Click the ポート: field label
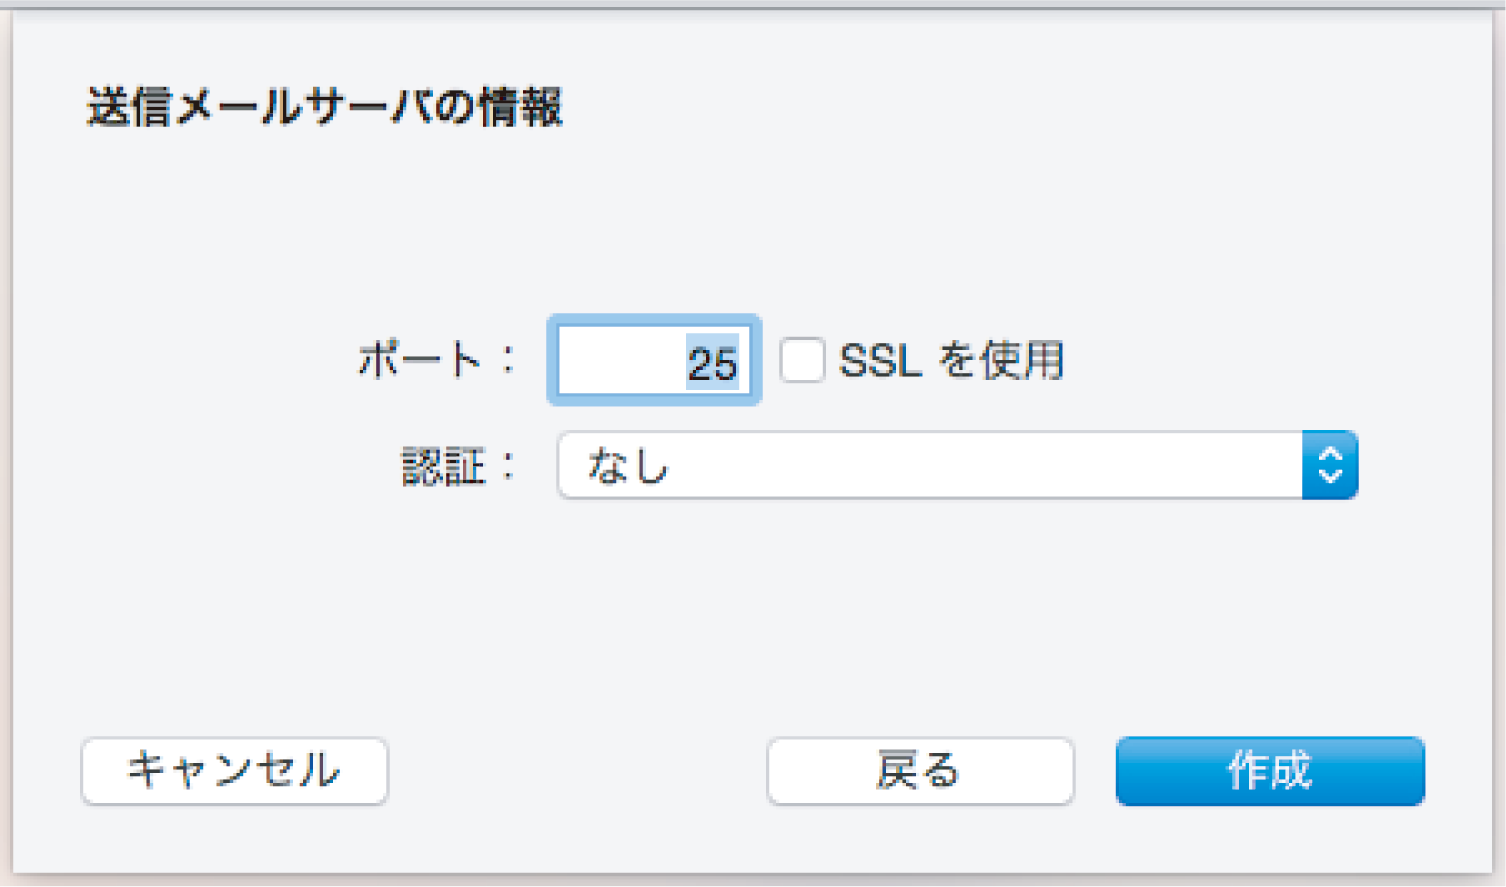Viewport: 1506px width, 887px height. (x=437, y=359)
